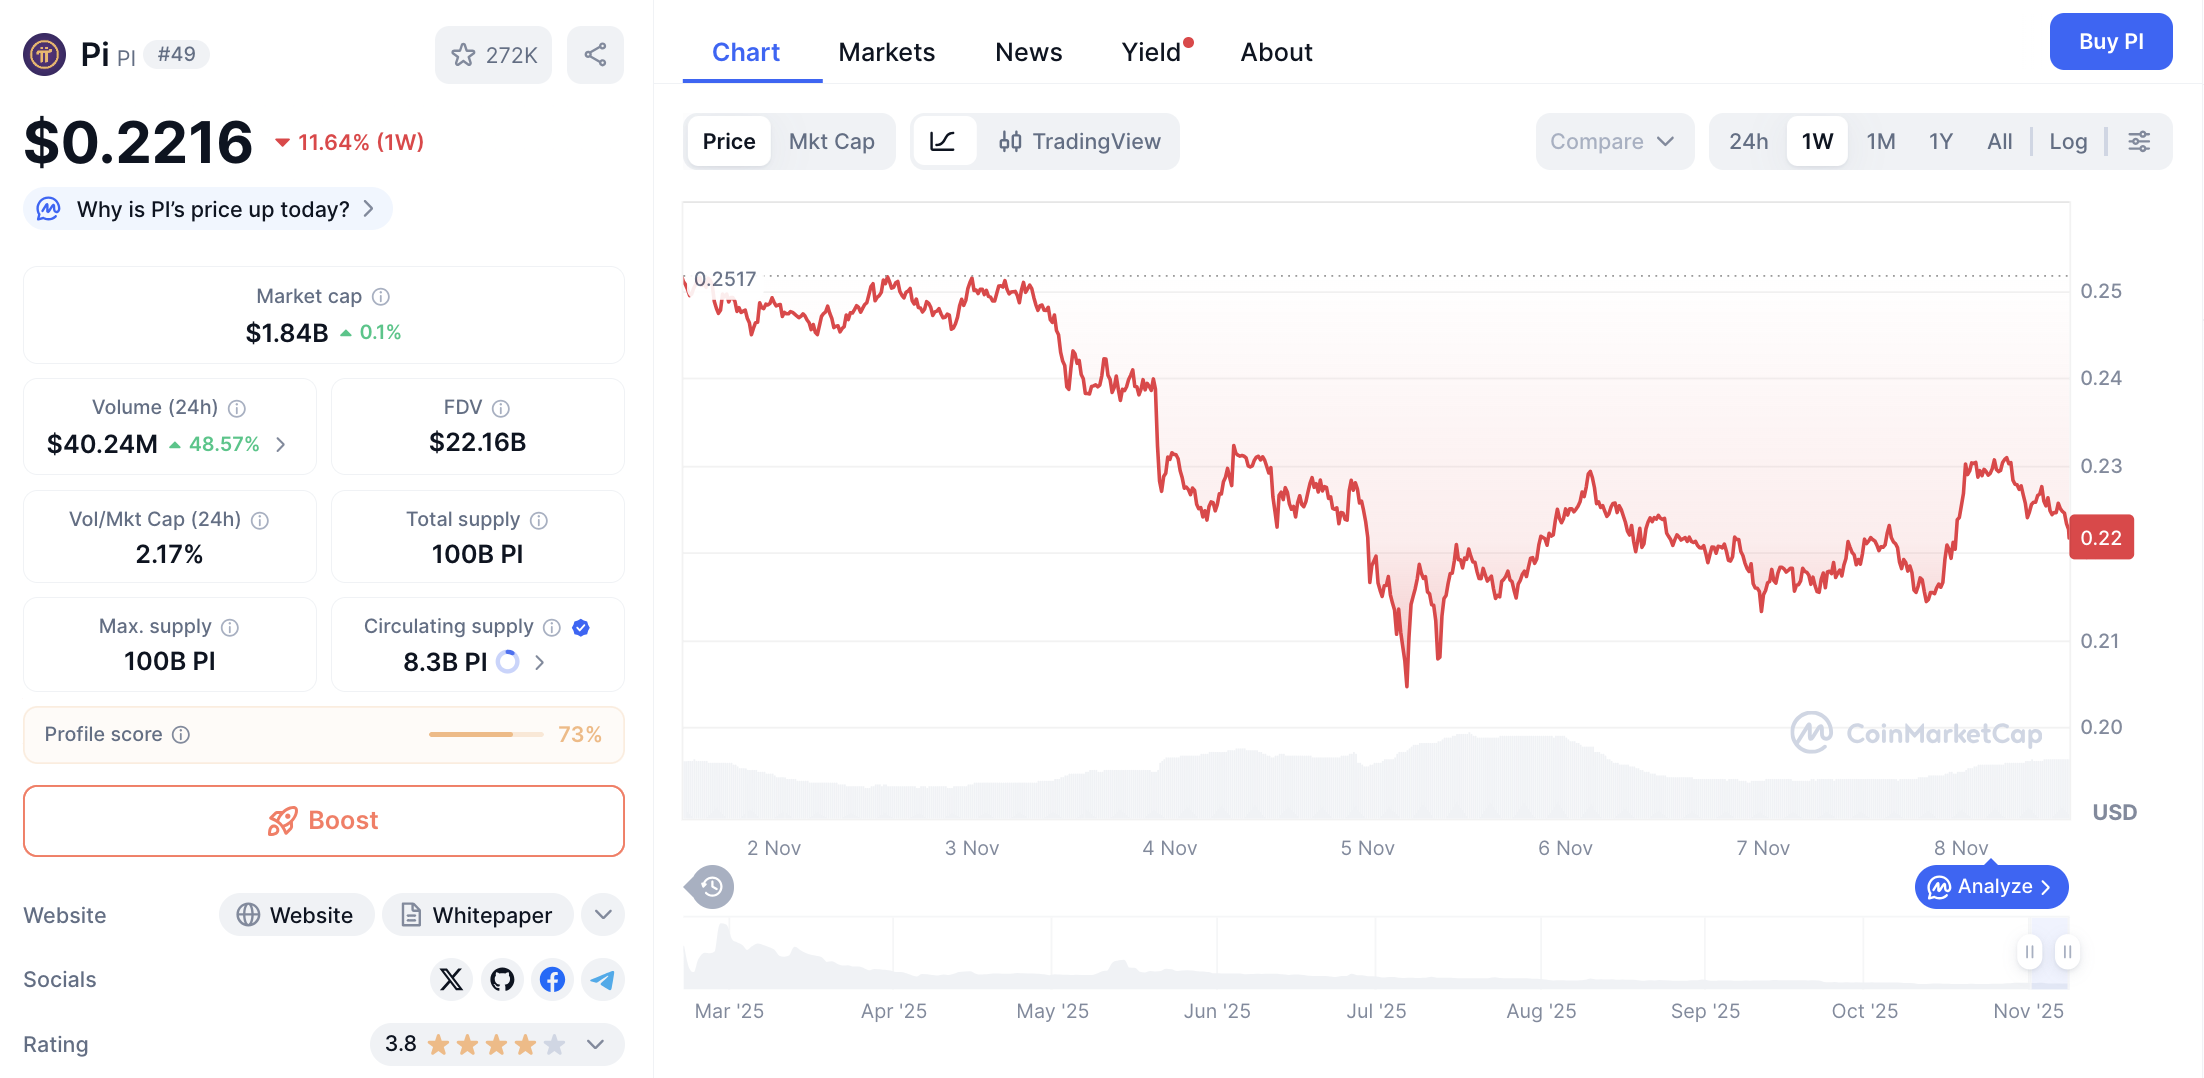Expand the 3.8 Rating details
Image resolution: width=2204 pixels, height=1078 pixels.
(595, 1044)
